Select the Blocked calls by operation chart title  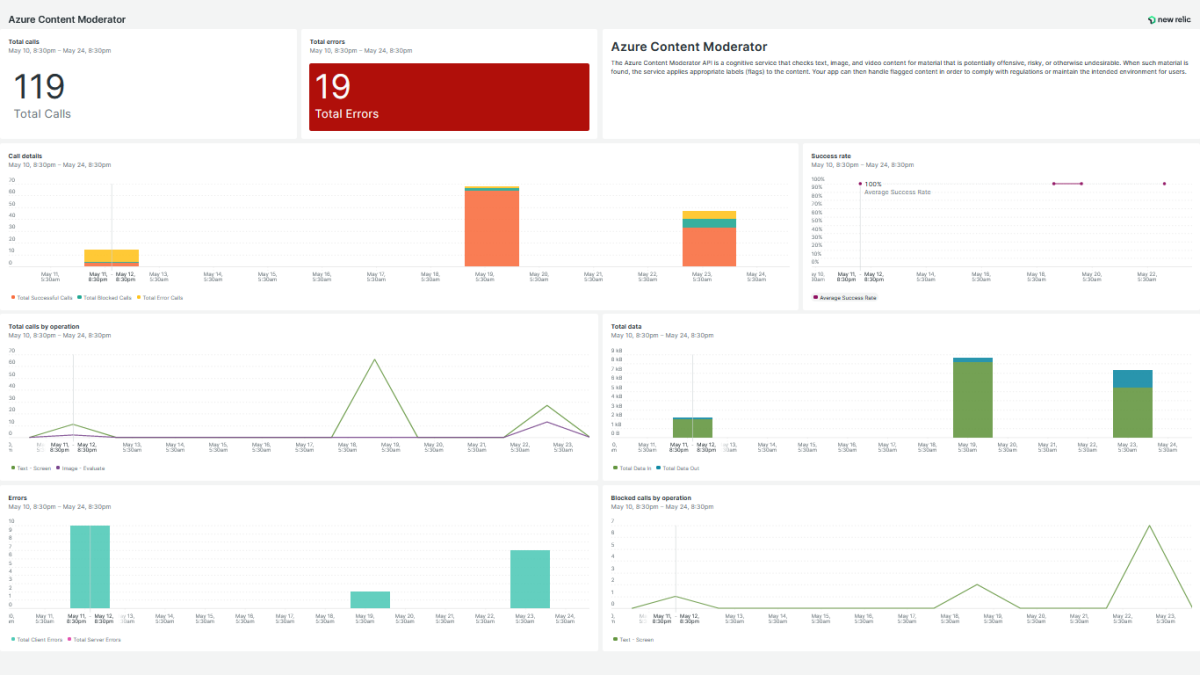(651, 497)
